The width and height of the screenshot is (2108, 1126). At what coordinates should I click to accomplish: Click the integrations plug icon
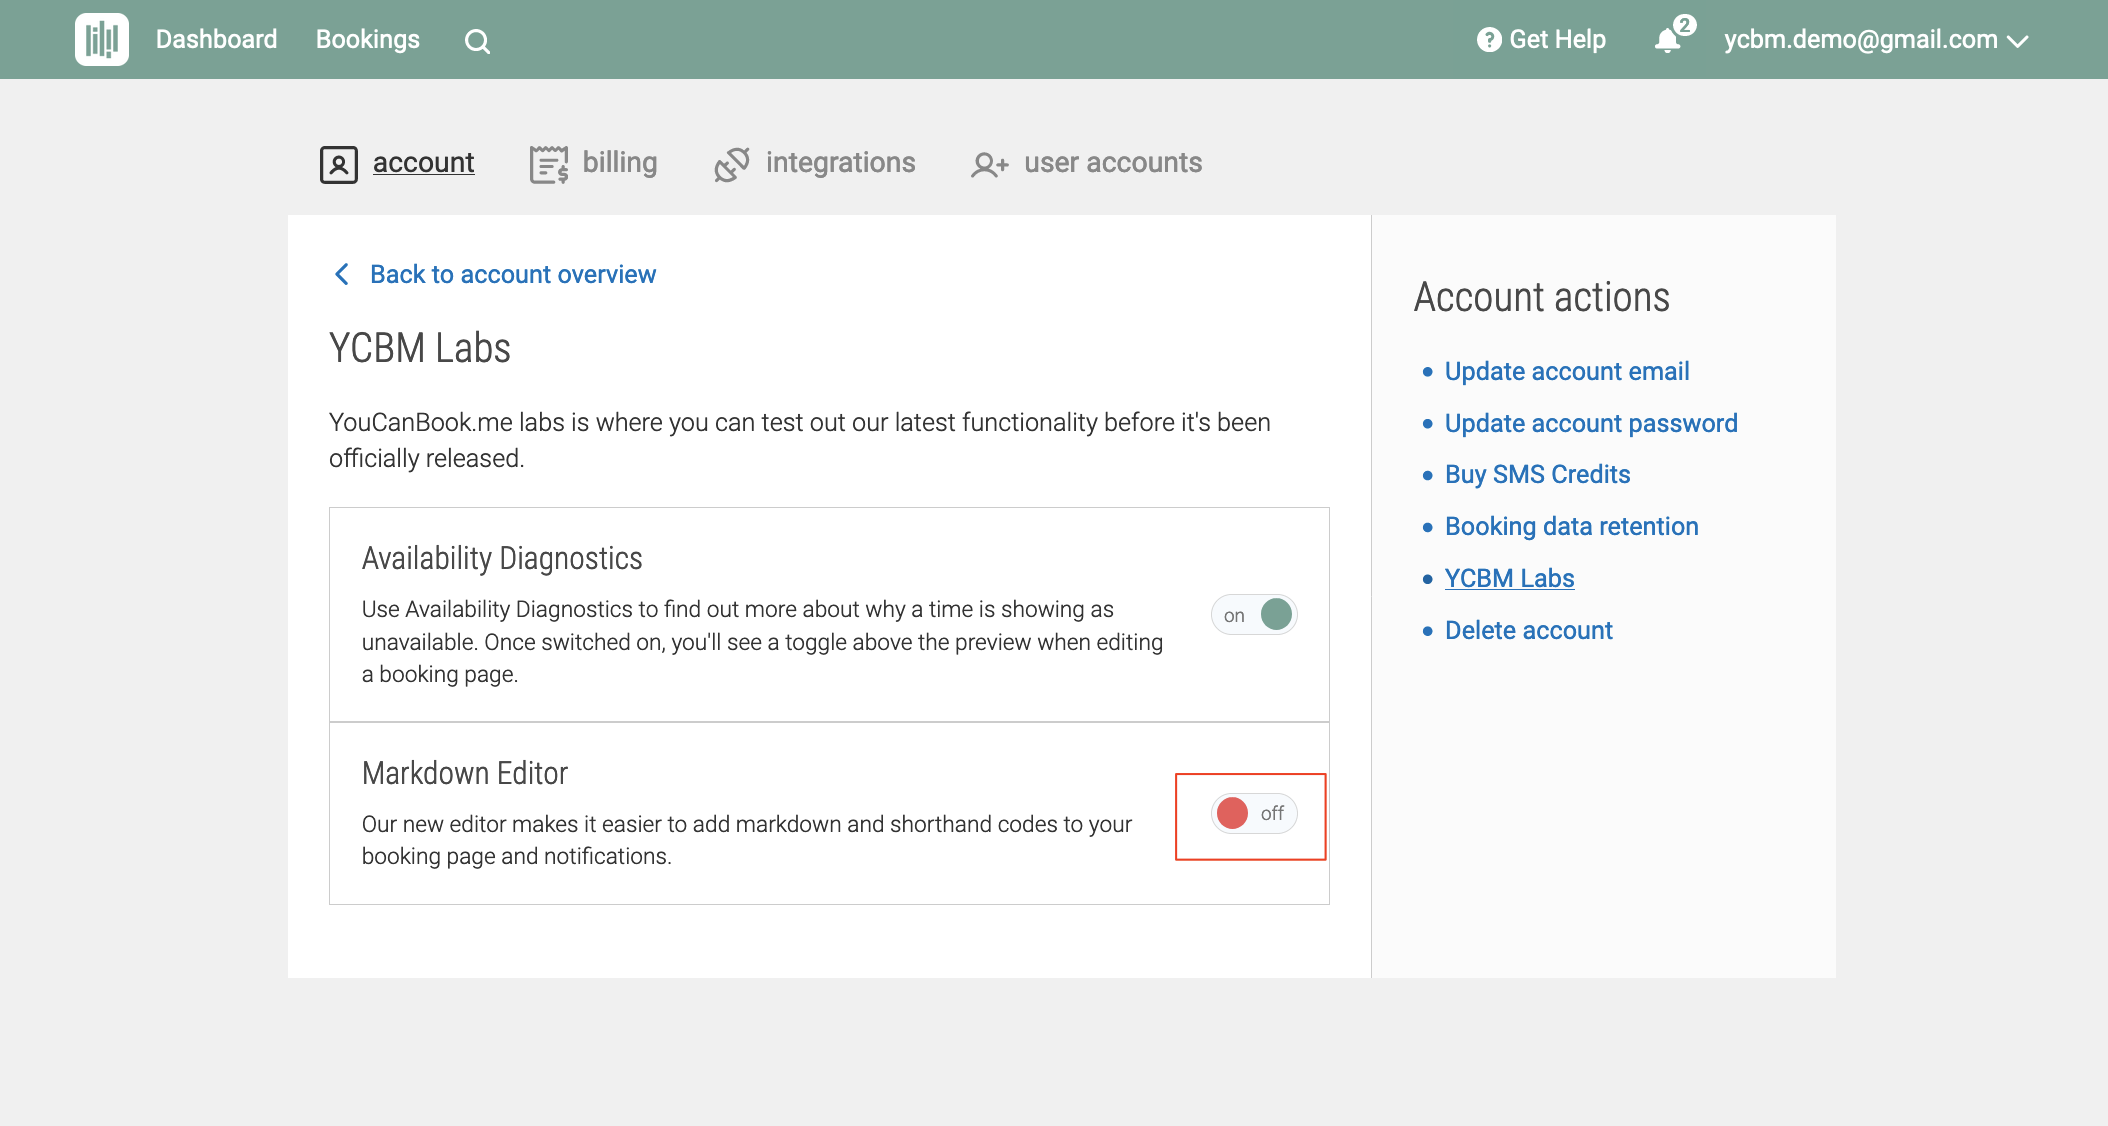[x=732, y=164]
